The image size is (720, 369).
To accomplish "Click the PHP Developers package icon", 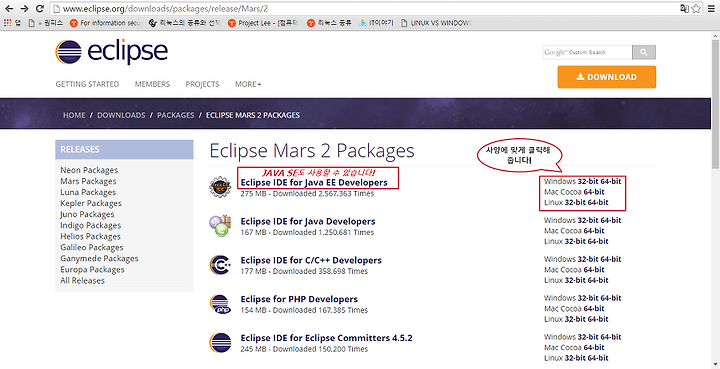I will coord(220,304).
